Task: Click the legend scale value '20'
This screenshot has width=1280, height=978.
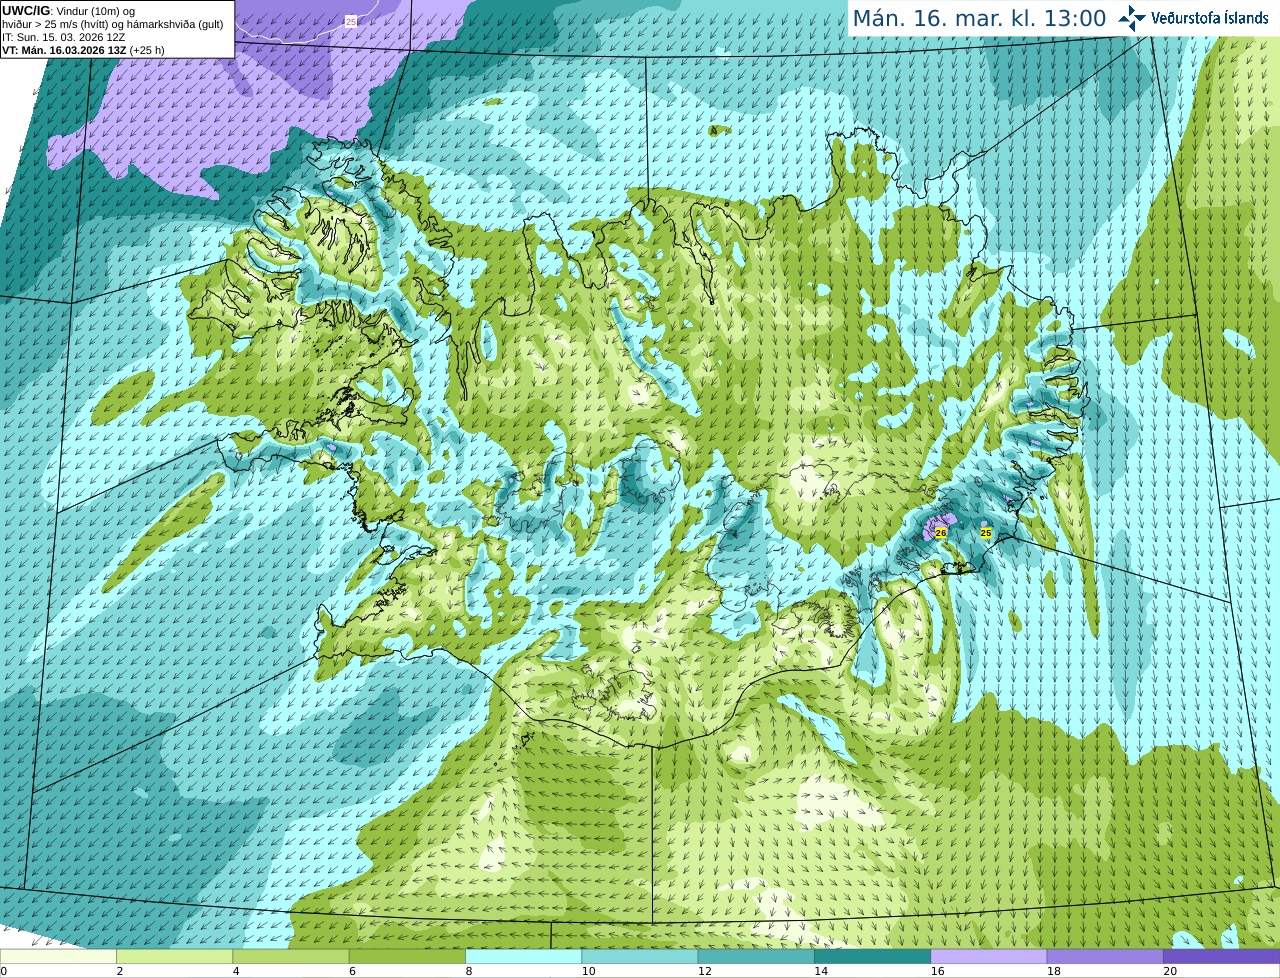Action: coord(1170,971)
